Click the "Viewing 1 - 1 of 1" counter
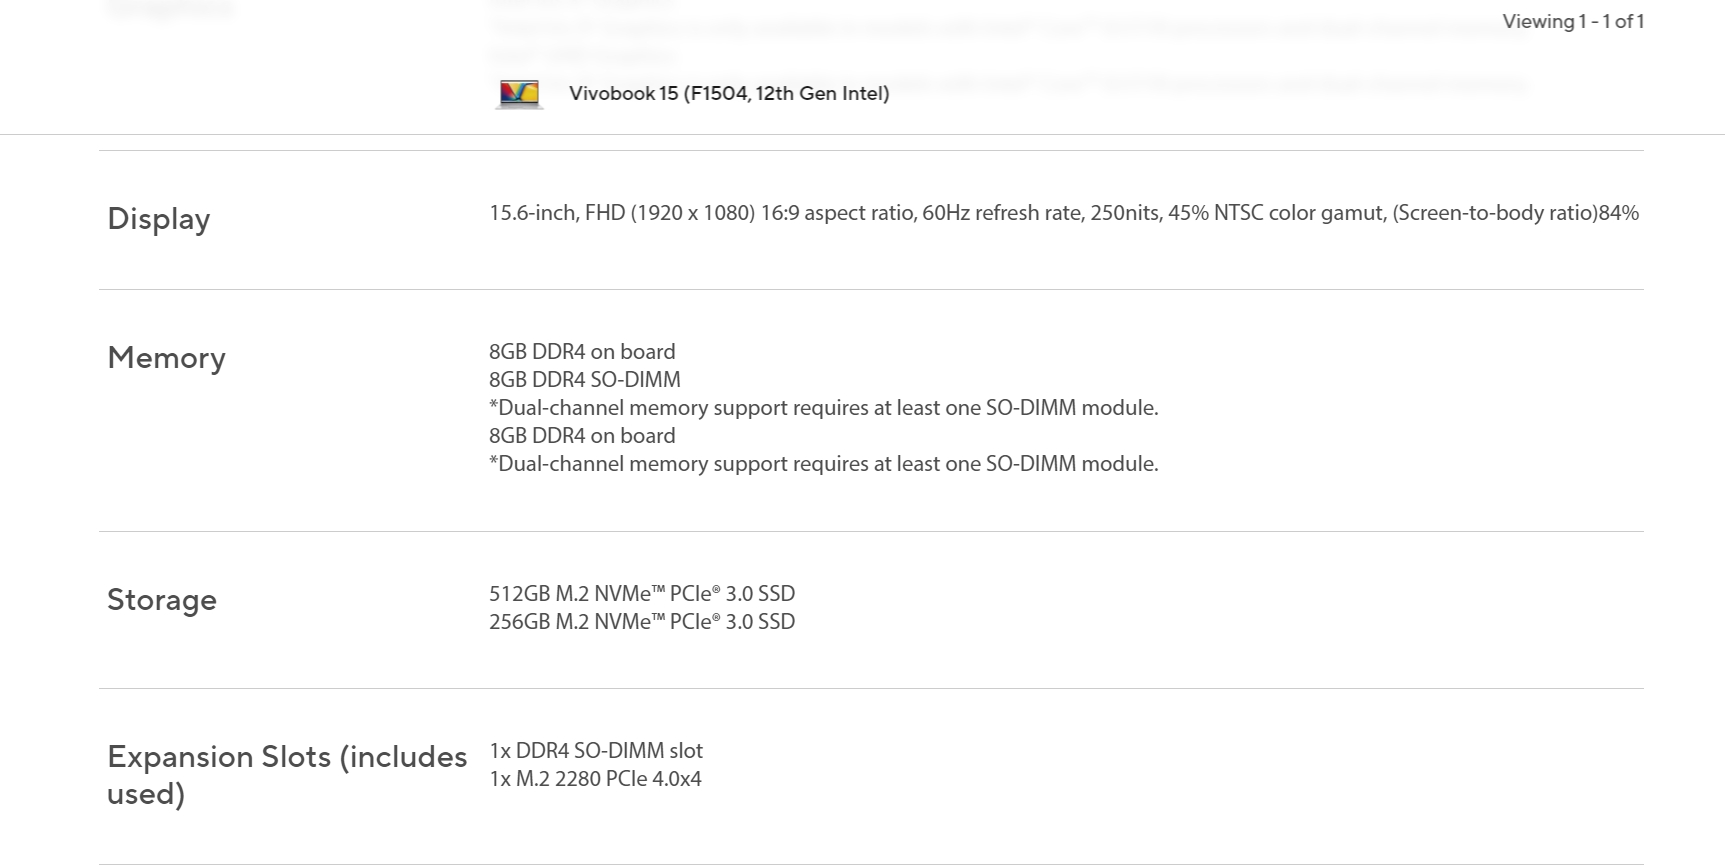This screenshot has width=1725, height=865. pos(1572,21)
